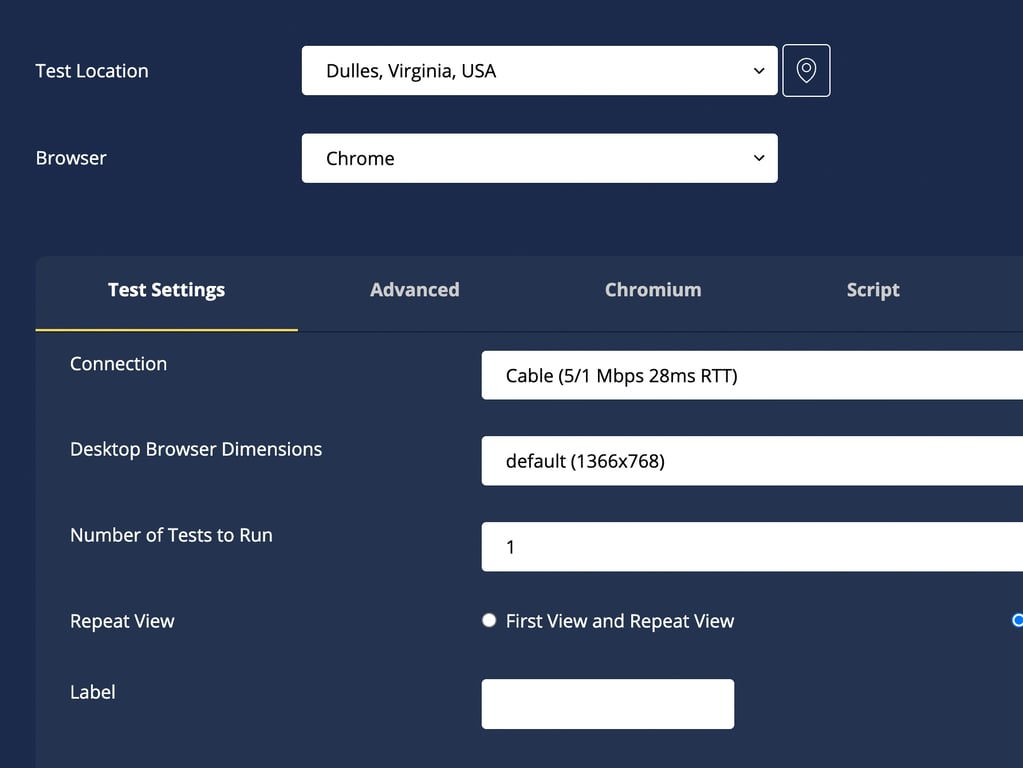Select the Chromium tab
The height and width of the screenshot is (768, 1023).
(653, 290)
